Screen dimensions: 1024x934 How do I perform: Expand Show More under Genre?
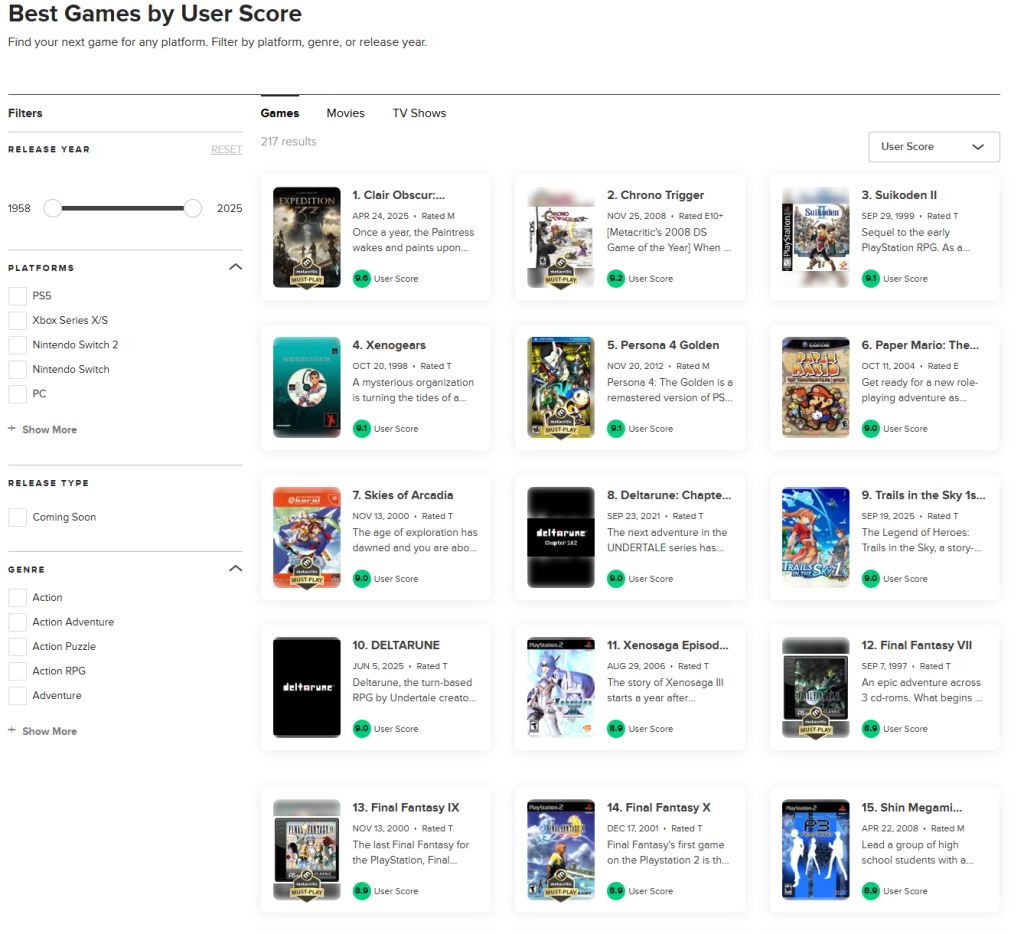(50, 732)
